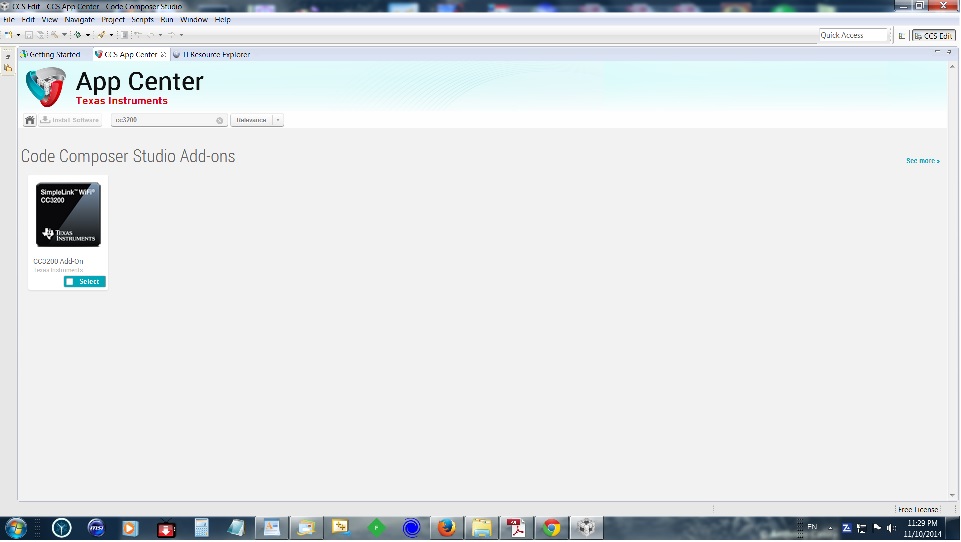This screenshot has width=961, height=542.
Task: Open the Project menu
Action: (x=113, y=20)
